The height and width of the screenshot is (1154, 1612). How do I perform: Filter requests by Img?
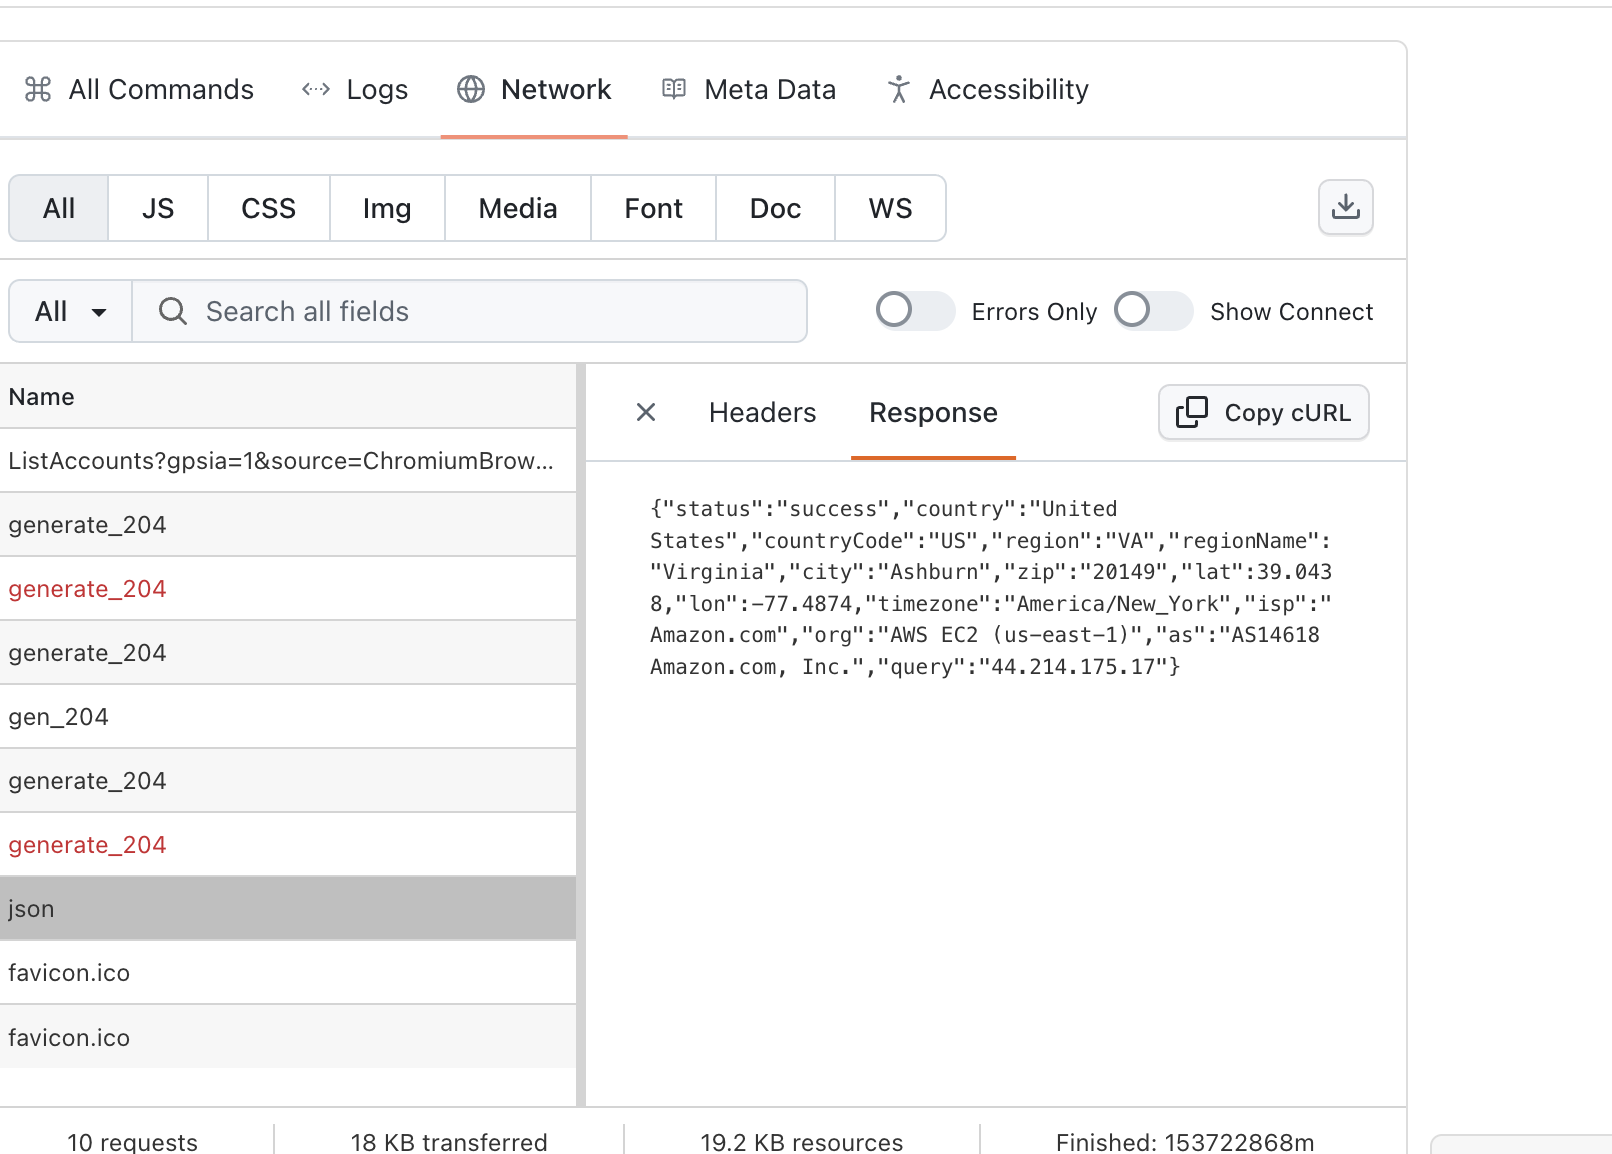(387, 208)
